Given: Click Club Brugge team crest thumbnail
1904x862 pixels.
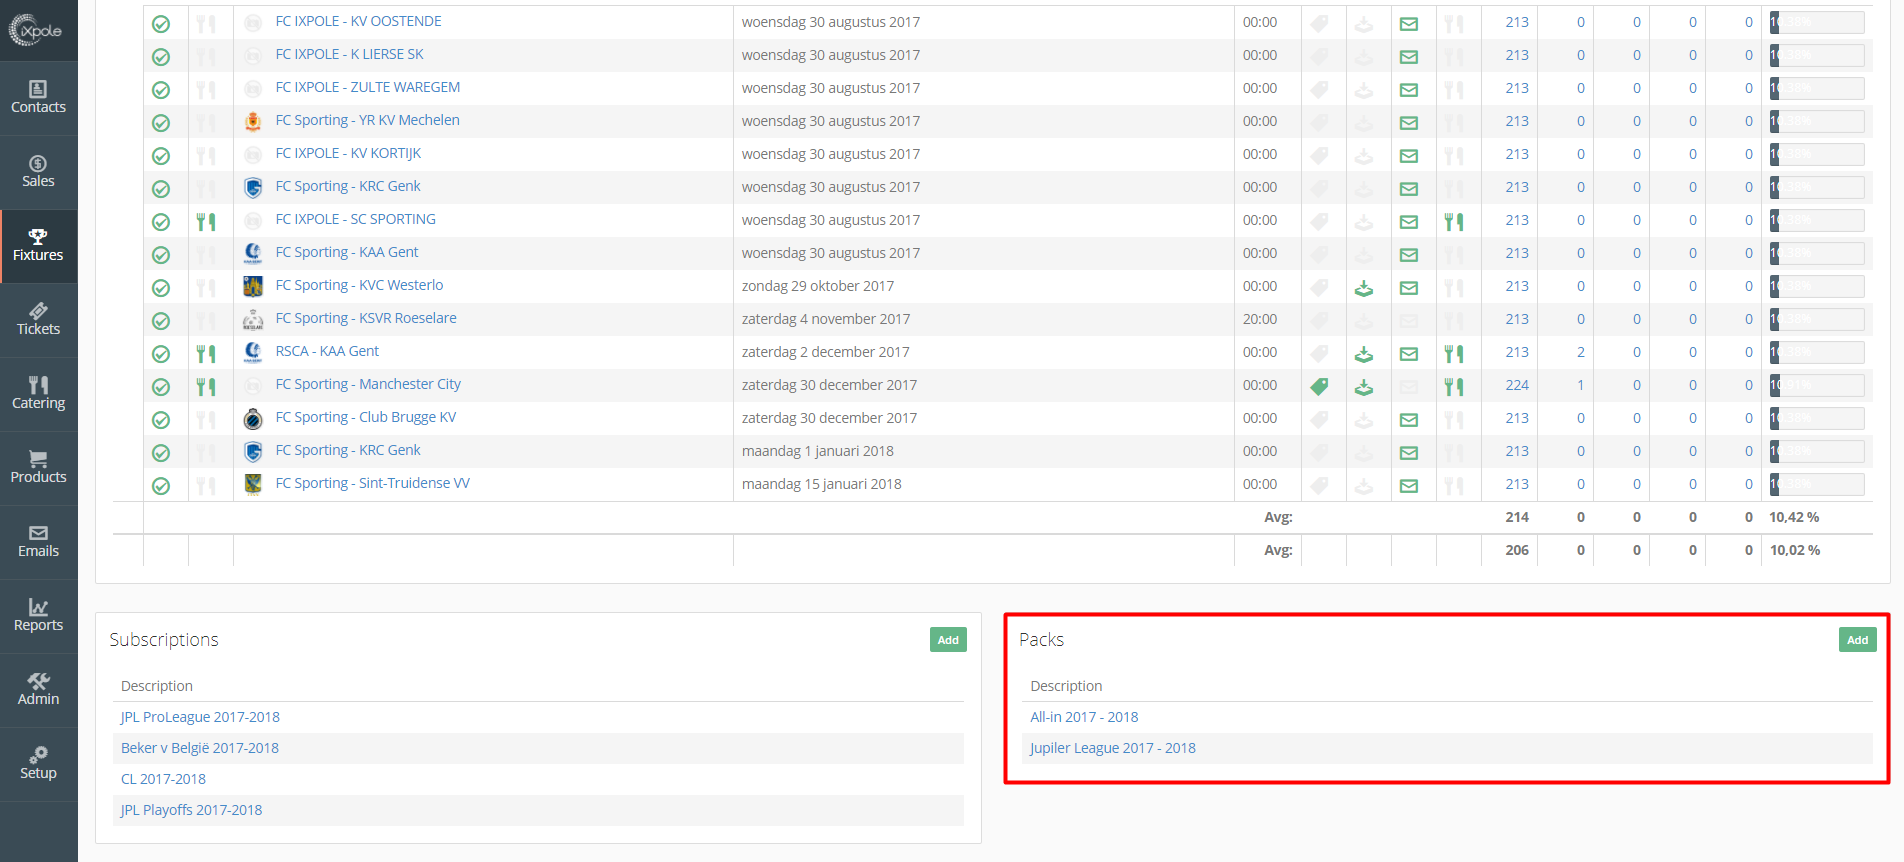Looking at the screenshot, I should (253, 419).
